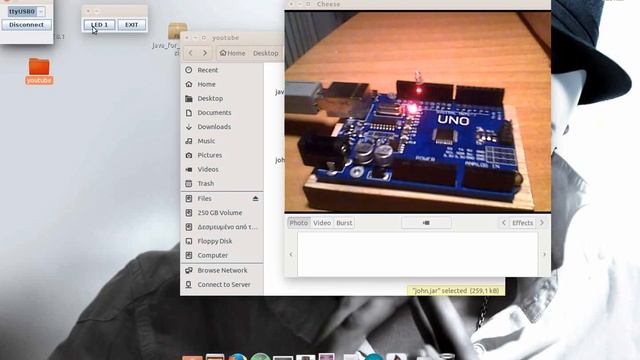Eject the Files volume

[x=255, y=199]
